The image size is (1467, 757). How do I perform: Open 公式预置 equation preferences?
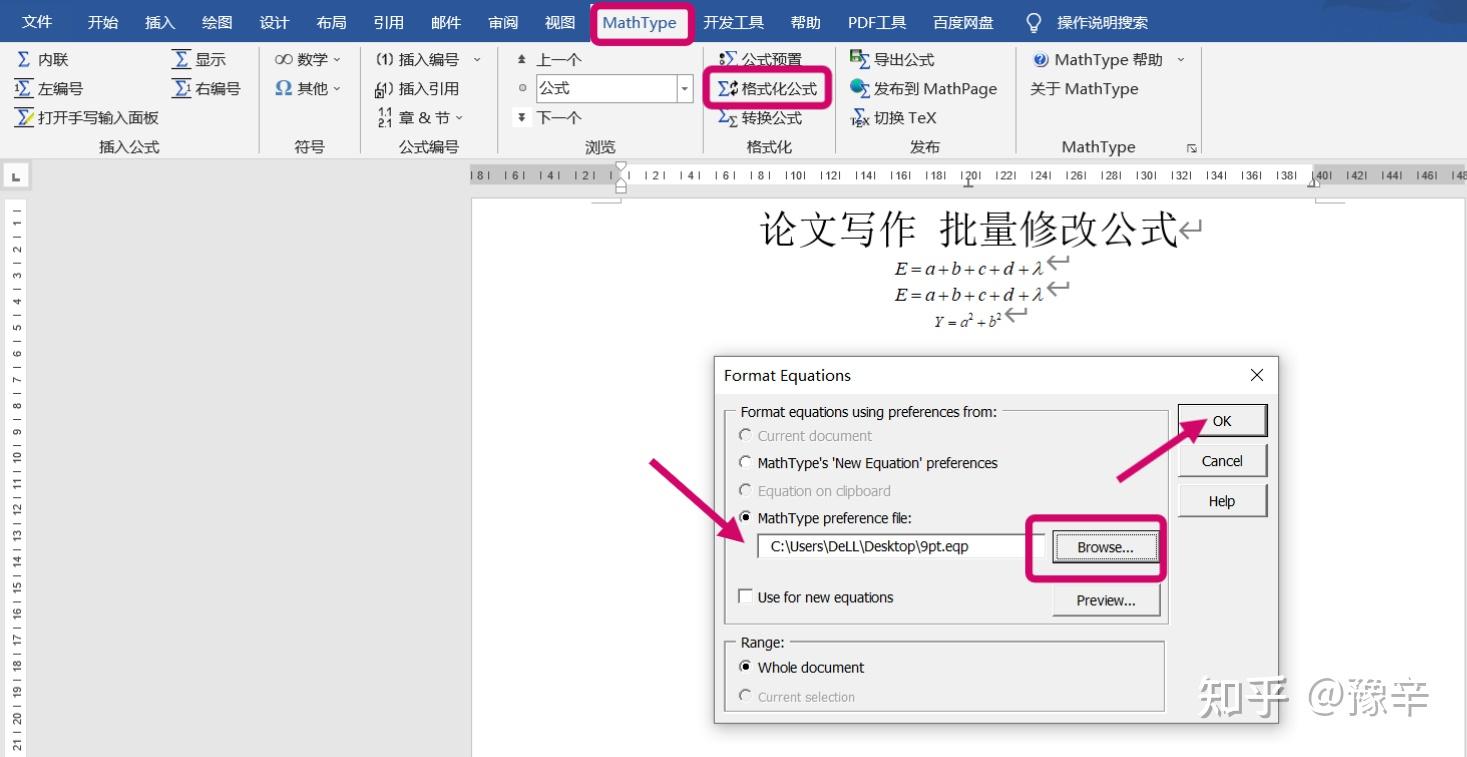tap(760, 60)
